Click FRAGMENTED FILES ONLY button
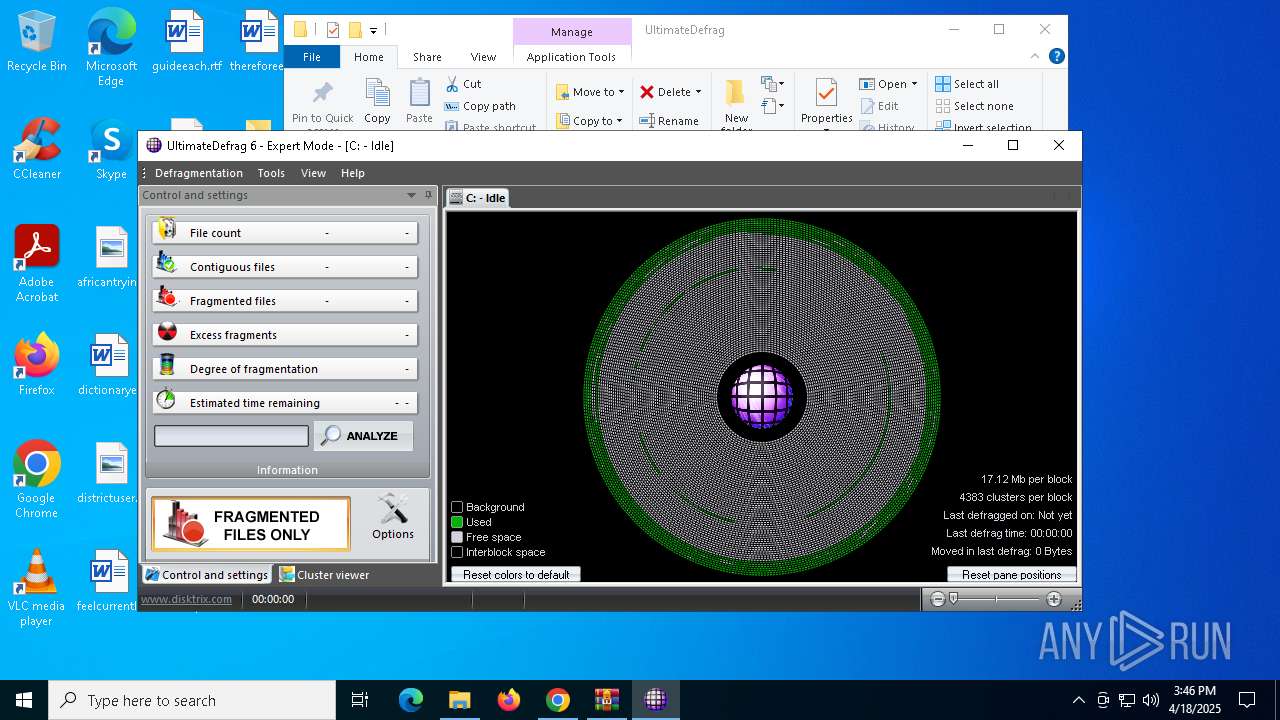 [251, 524]
